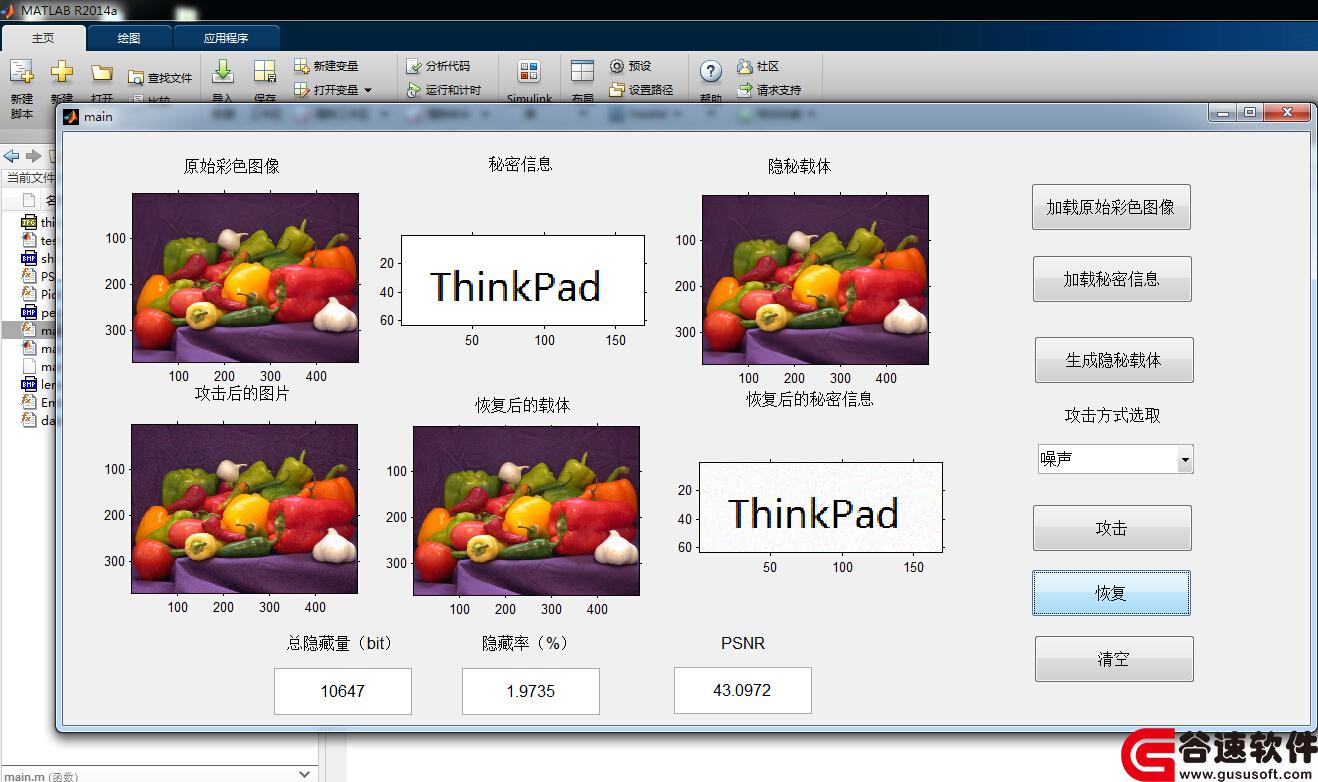This screenshot has height=782, width=1318.
Task: Click Load Original Color Image (加载原始彩色图像) button
Action: [x=1111, y=207]
